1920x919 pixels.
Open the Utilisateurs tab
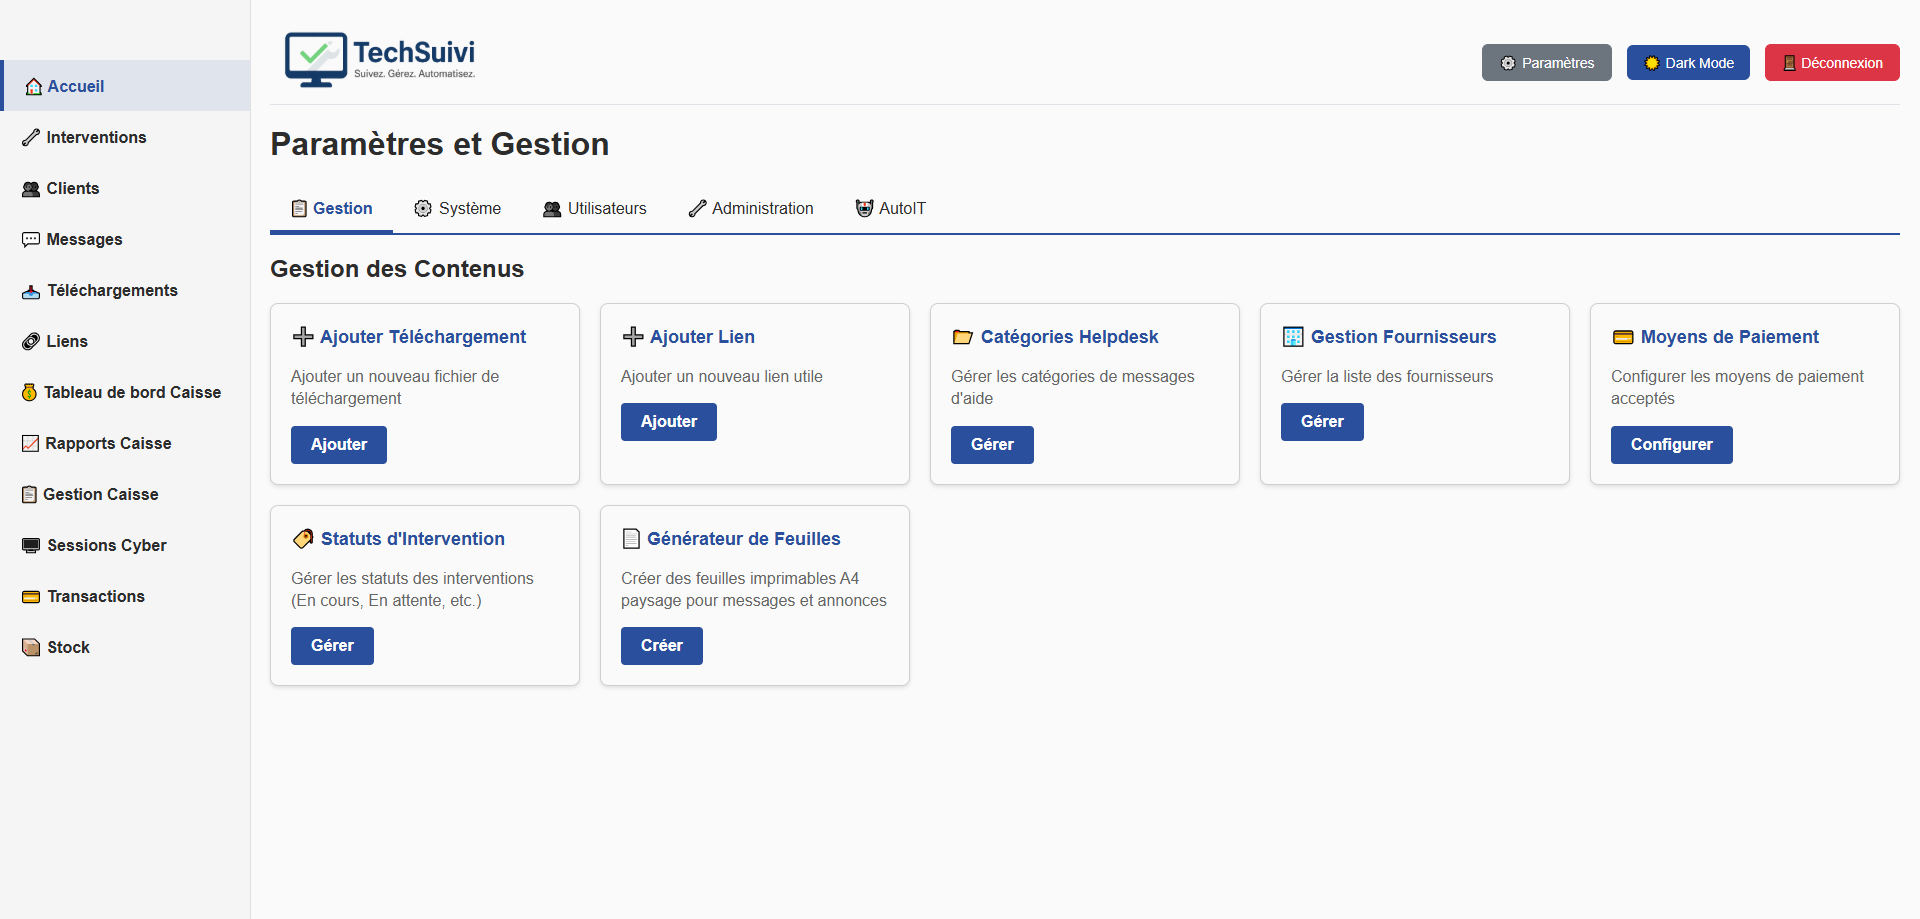tap(595, 209)
